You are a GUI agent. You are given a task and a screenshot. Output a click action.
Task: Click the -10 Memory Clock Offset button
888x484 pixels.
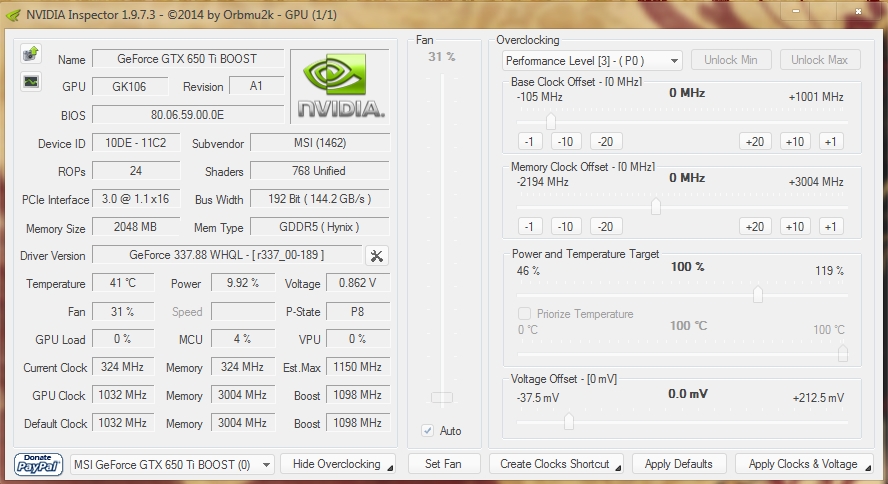pos(565,226)
